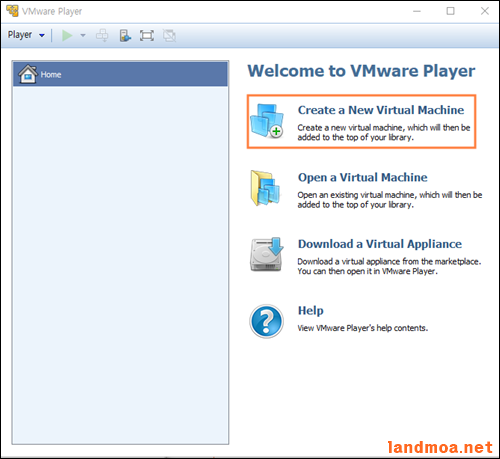Click the Unity mode toolbar icon
The image size is (500, 459).
pos(169,35)
